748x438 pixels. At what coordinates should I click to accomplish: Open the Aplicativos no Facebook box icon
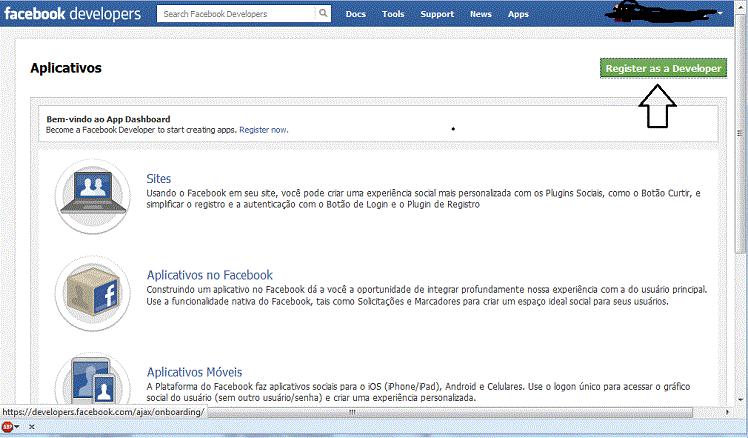tap(93, 293)
